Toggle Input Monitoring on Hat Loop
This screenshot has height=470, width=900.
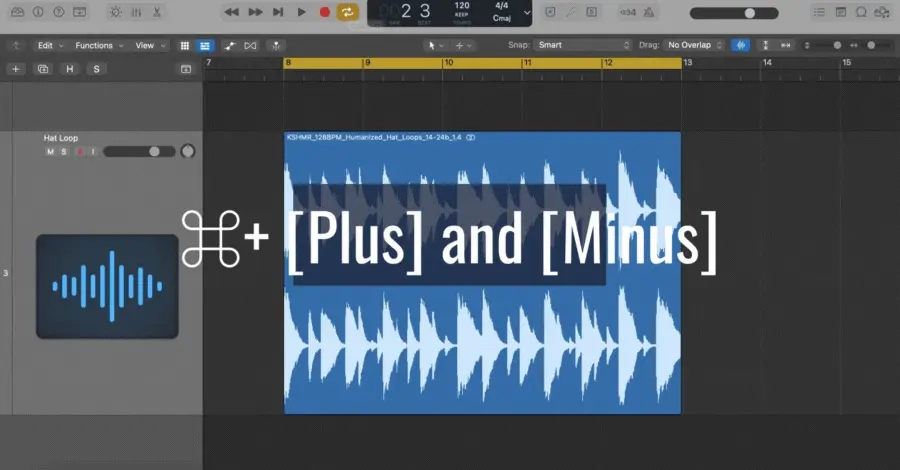point(93,152)
